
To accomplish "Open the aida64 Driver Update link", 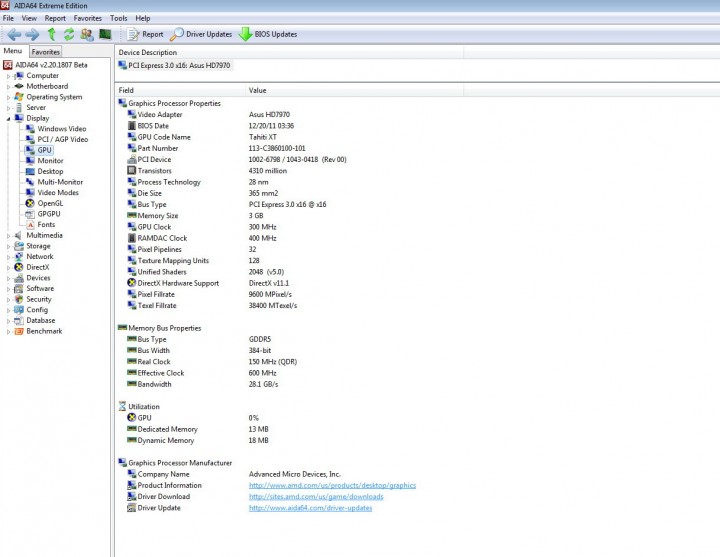I will (x=310, y=508).
